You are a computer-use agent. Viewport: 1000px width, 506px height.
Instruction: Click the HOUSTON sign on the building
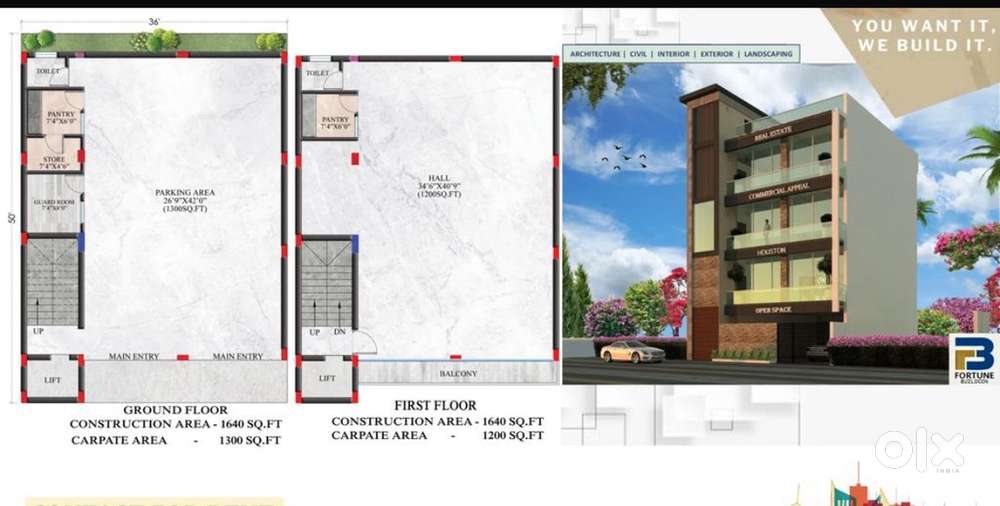point(772,252)
